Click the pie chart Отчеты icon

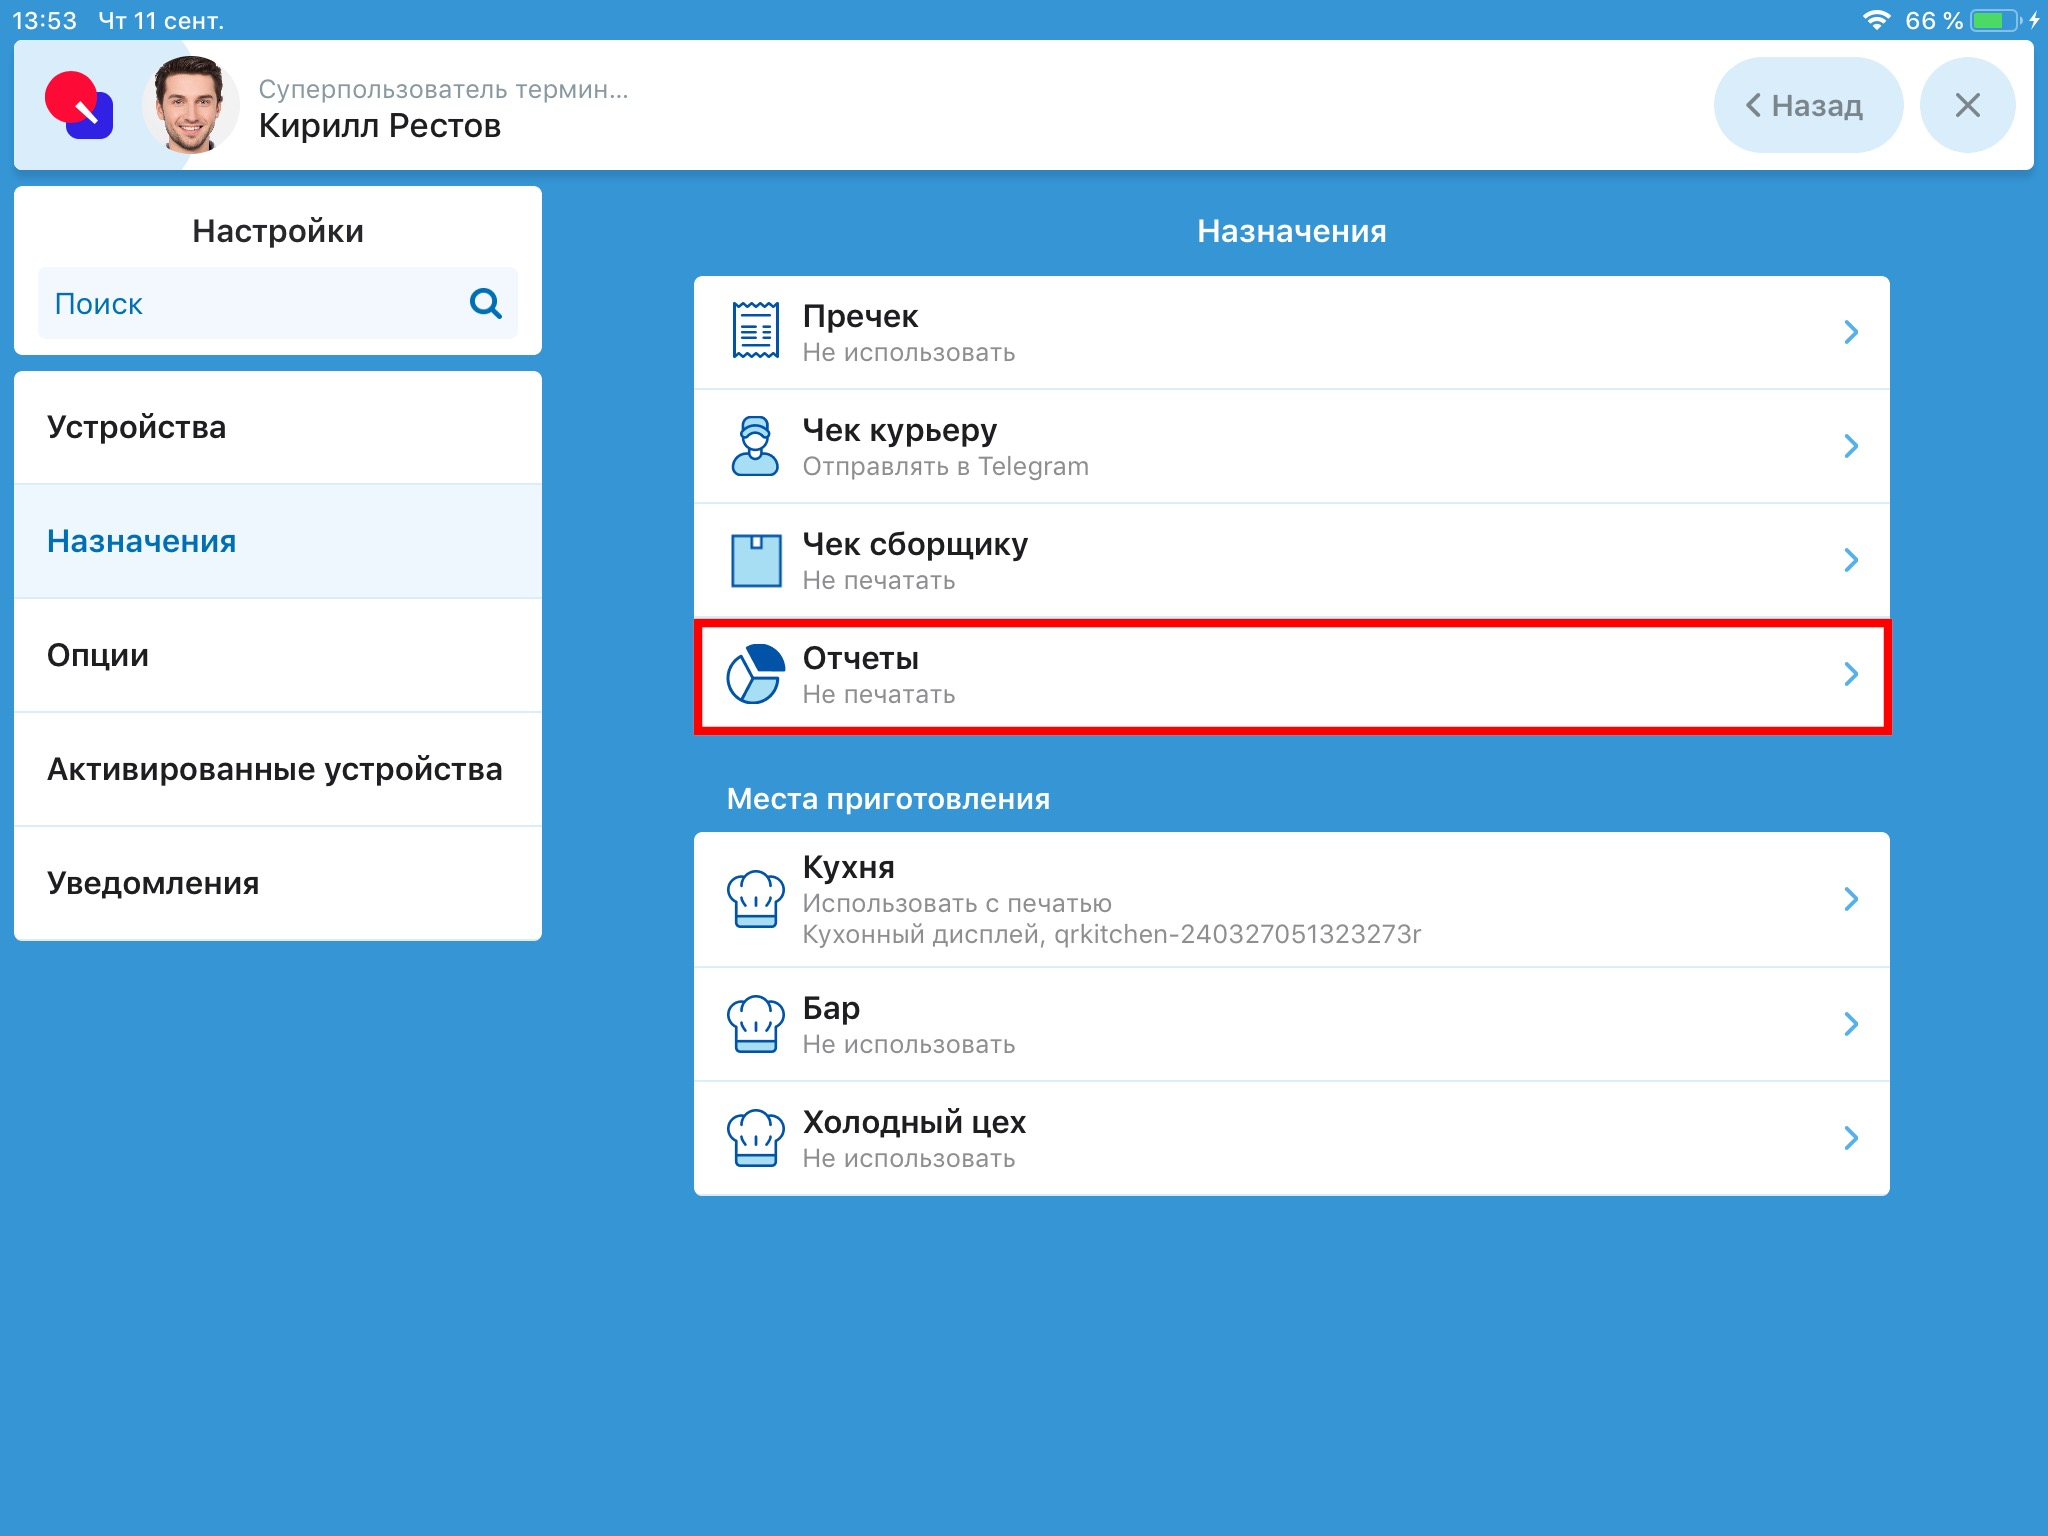[x=755, y=674]
